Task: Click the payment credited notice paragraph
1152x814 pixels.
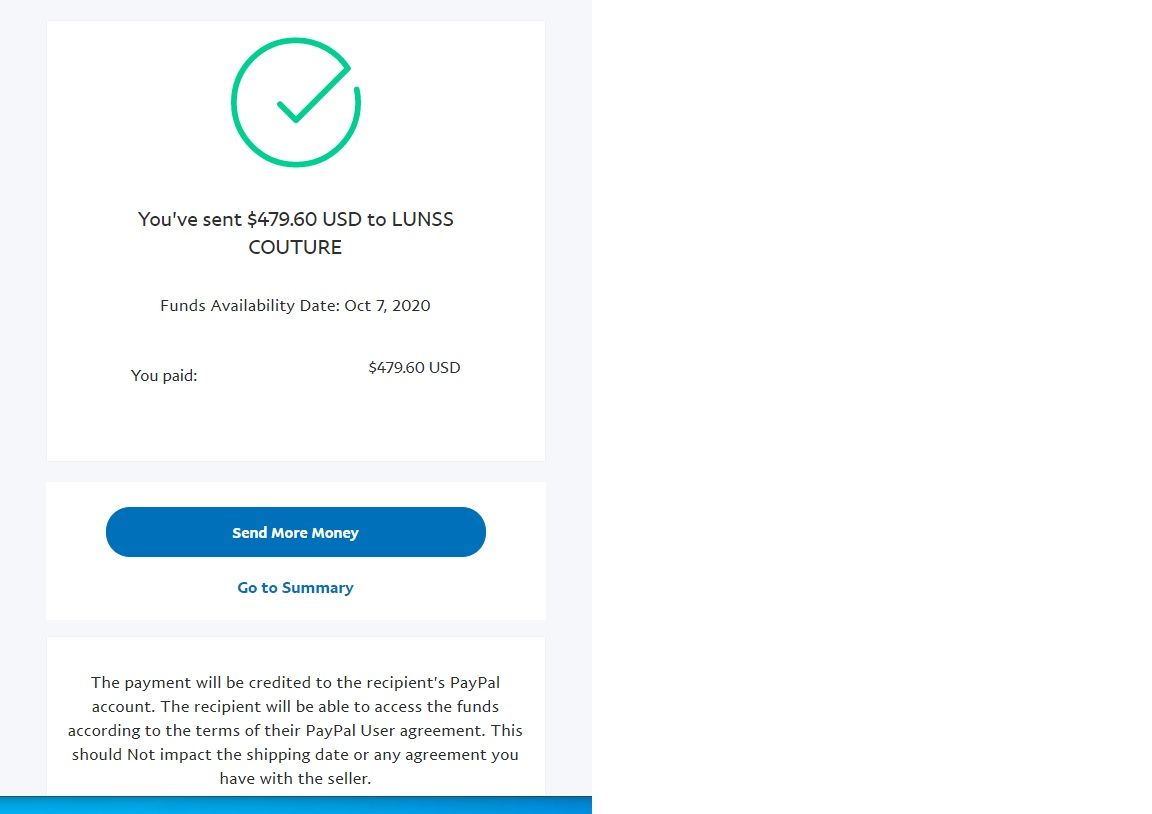Action: (295, 730)
